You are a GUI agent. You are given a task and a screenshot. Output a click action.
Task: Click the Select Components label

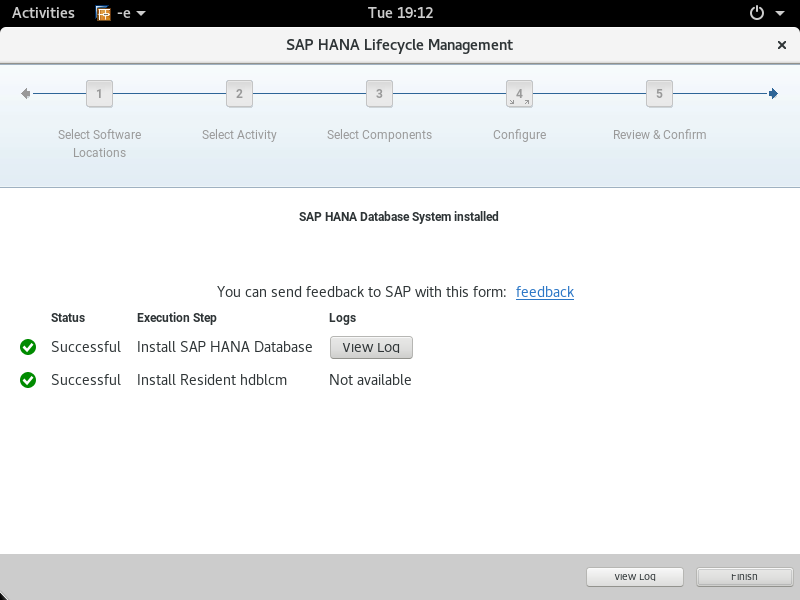pos(380,135)
